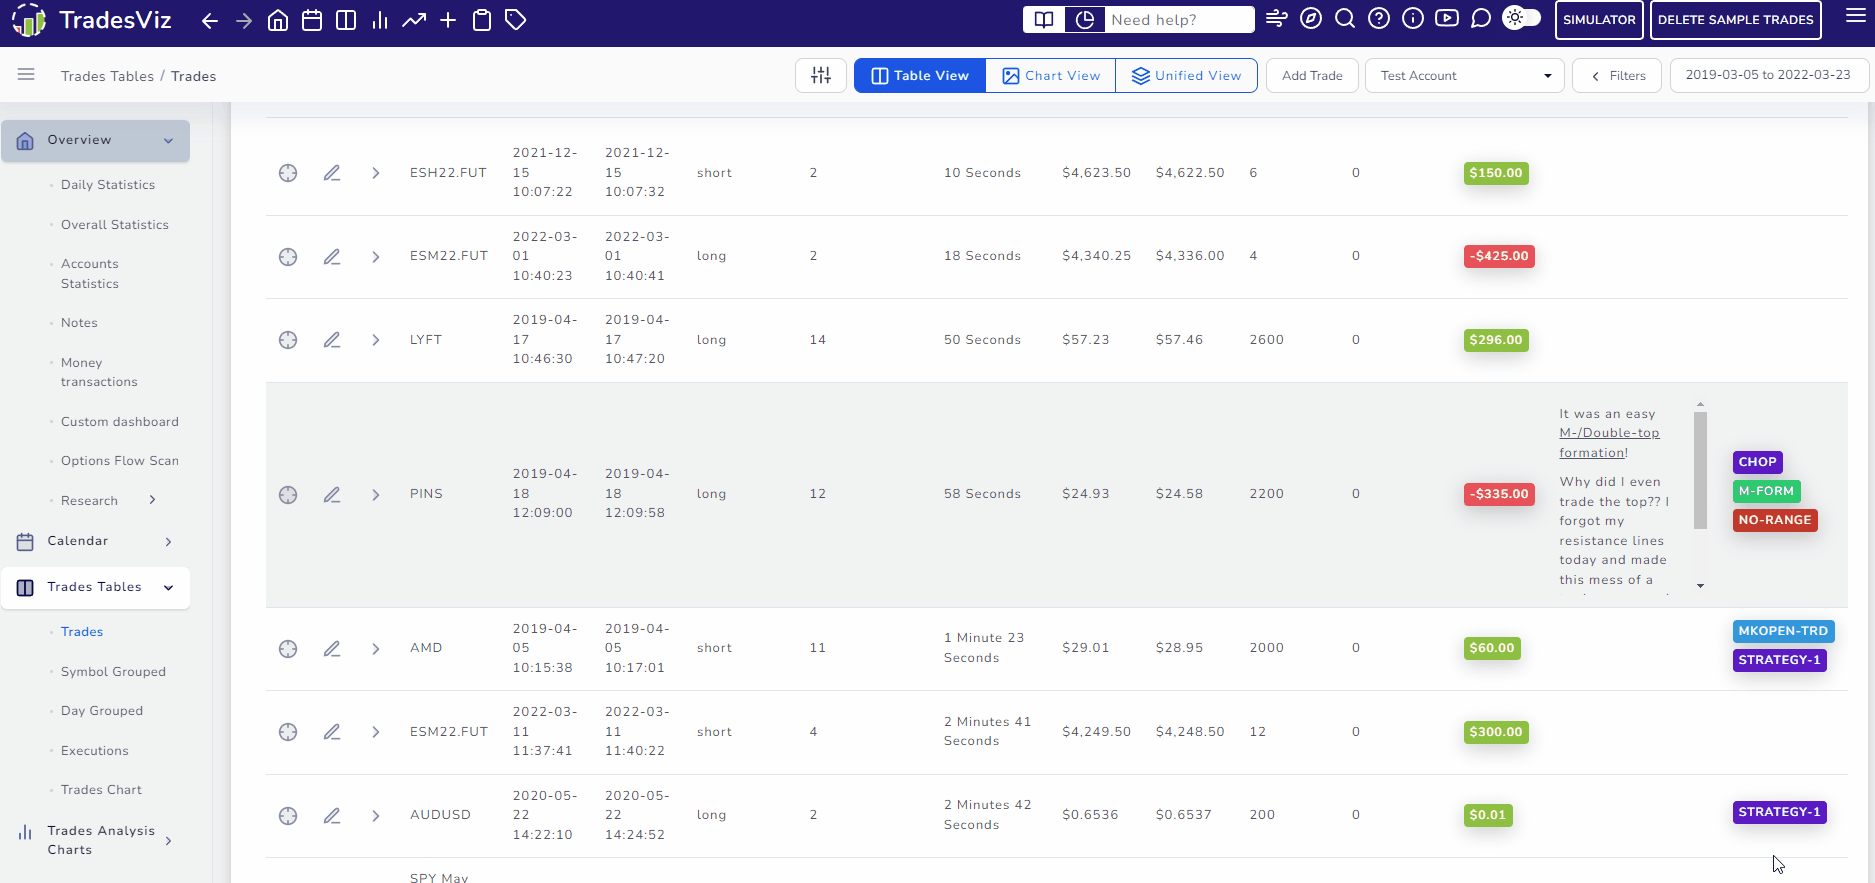Image resolution: width=1875 pixels, height=883 pixels.
Task: Open the trades table columns icon
Action: click(346, 20)
